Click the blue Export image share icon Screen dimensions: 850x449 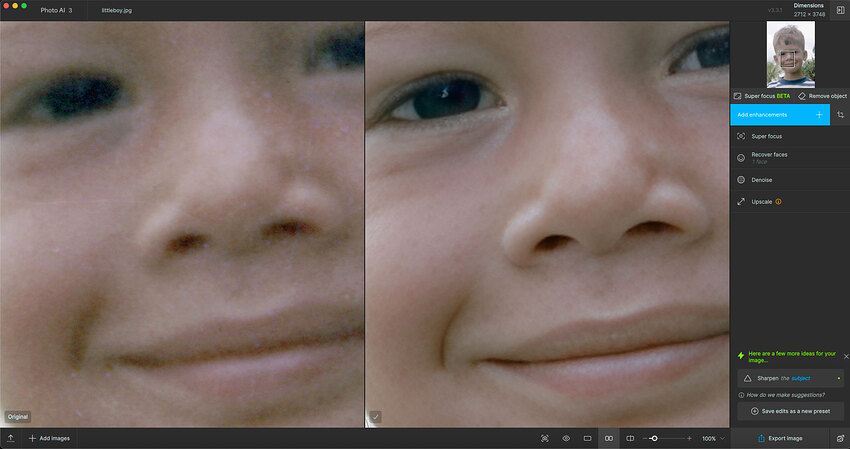[761, 438]
